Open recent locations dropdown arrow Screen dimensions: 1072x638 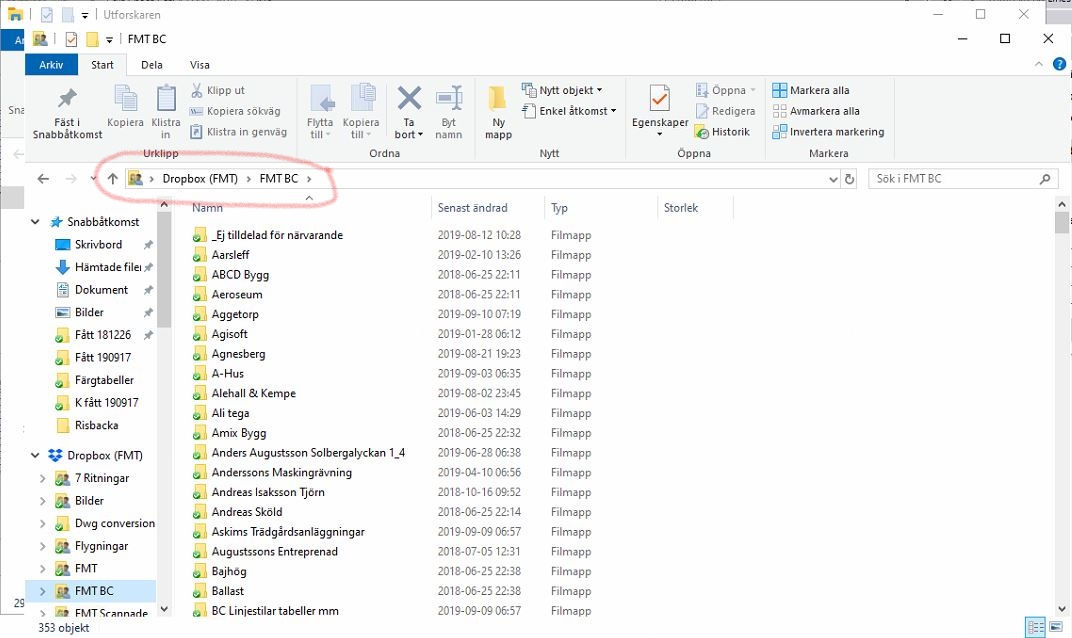pyautogui.click(x=94, y=178)
